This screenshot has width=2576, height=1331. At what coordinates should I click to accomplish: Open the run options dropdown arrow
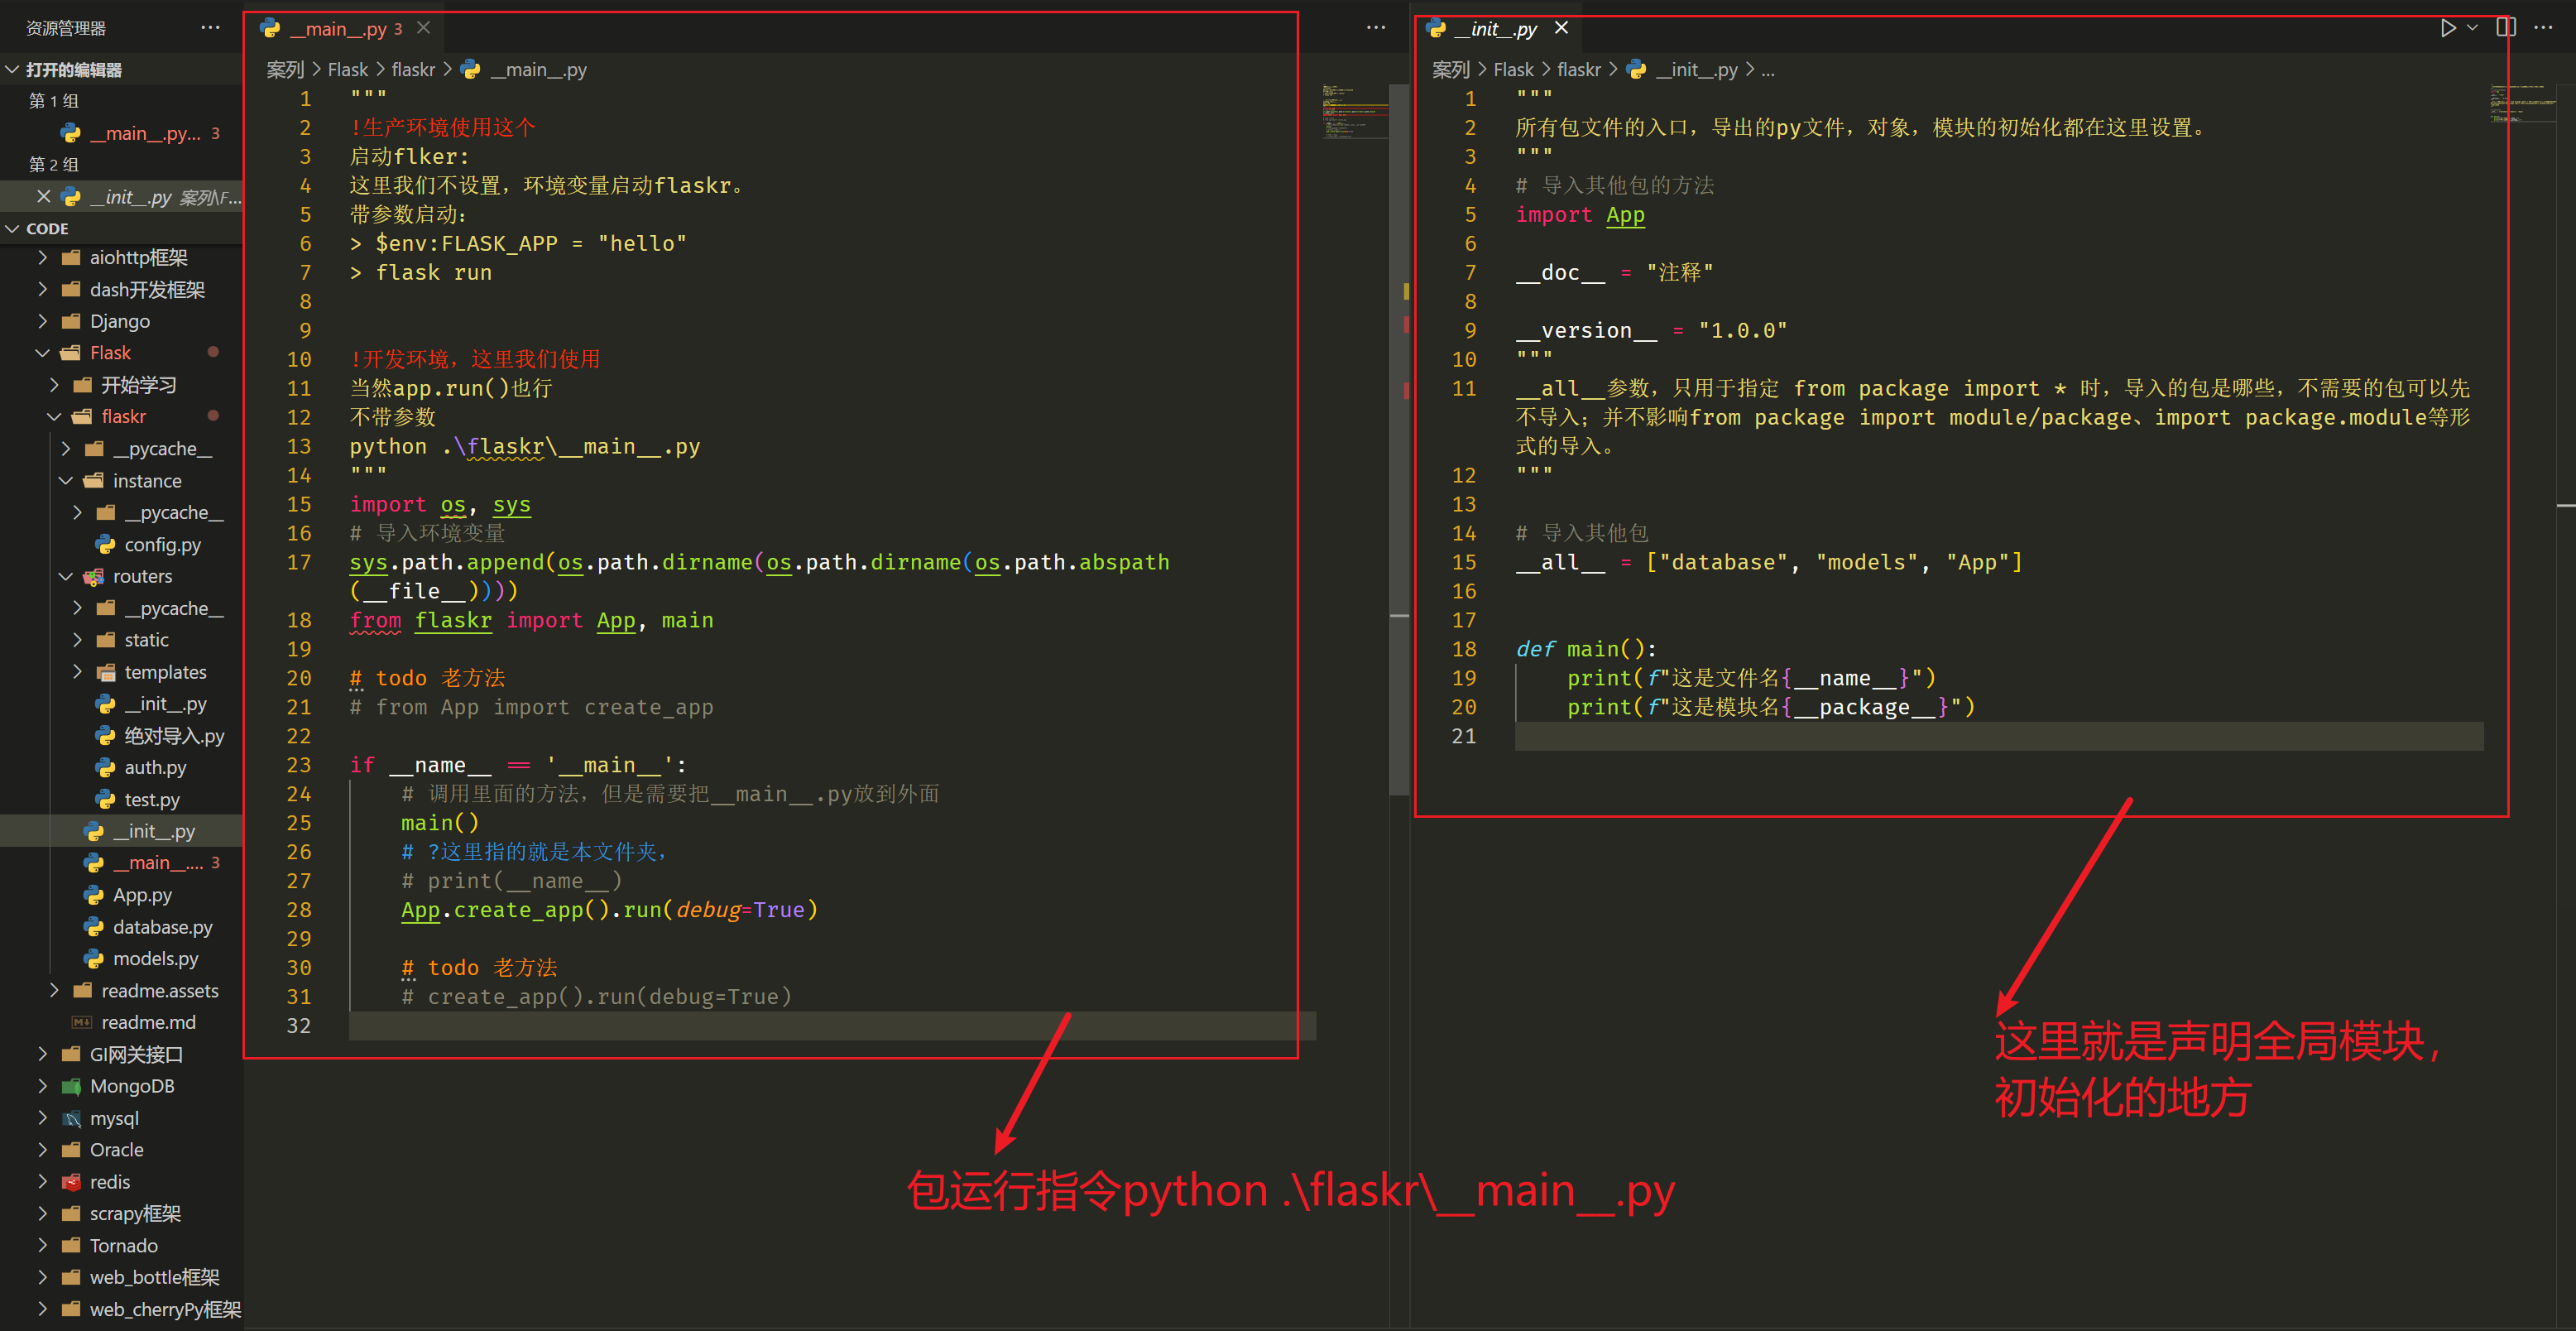point(2472,28)
